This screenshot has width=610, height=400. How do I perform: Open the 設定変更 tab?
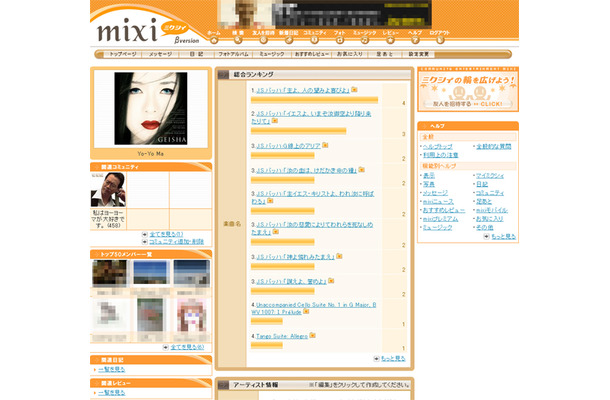pos(419,54)
